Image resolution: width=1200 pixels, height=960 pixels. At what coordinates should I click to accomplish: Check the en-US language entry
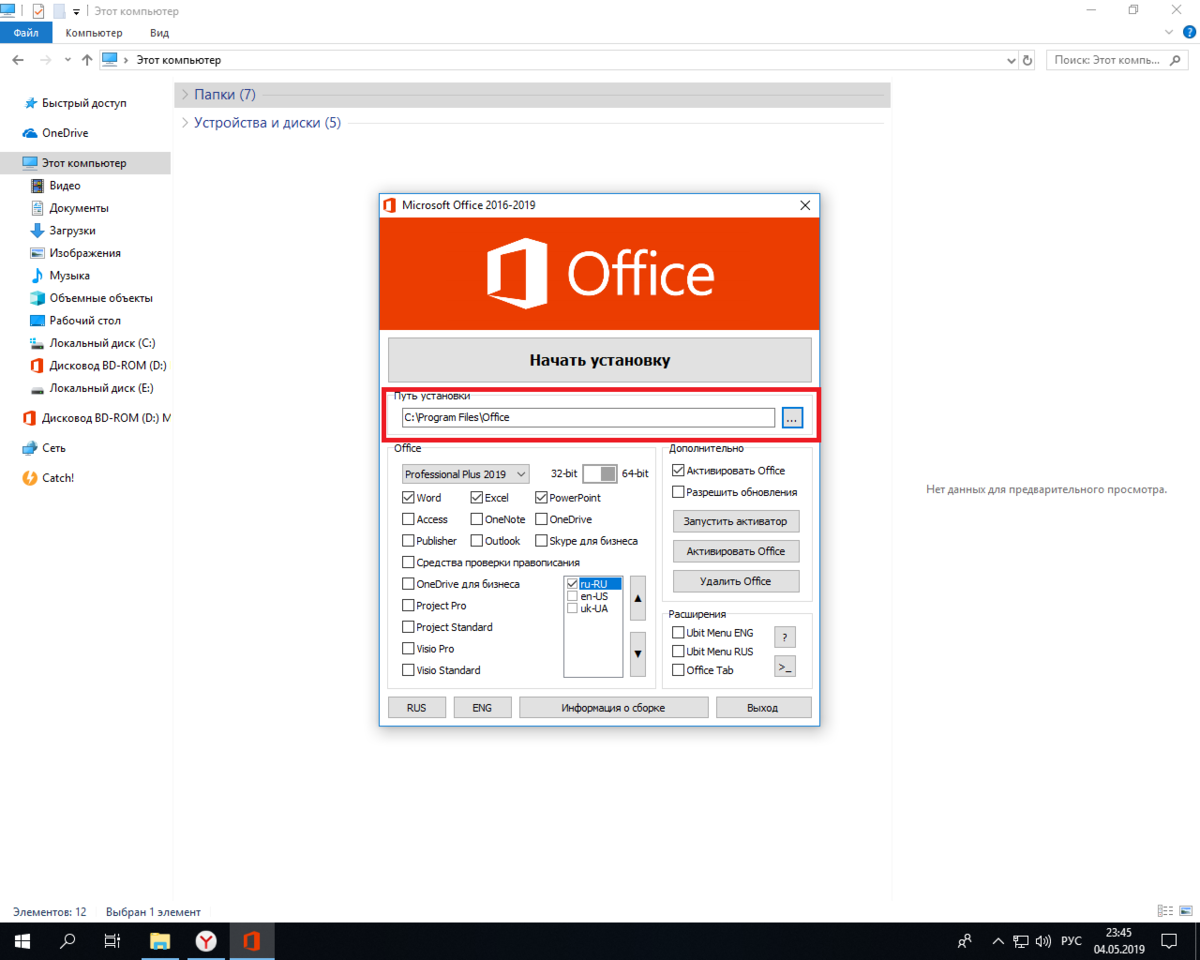[x=572, y=596]
